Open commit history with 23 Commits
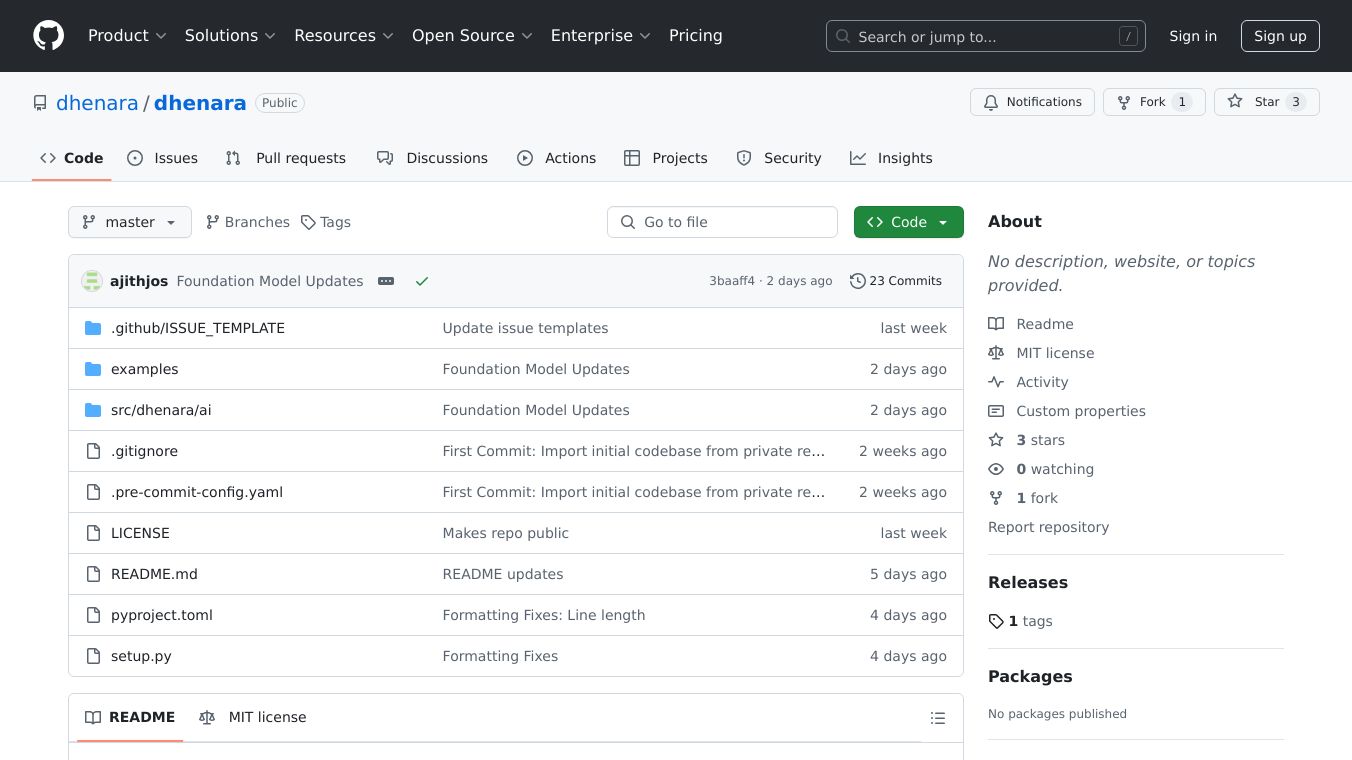 coord(896,281)
